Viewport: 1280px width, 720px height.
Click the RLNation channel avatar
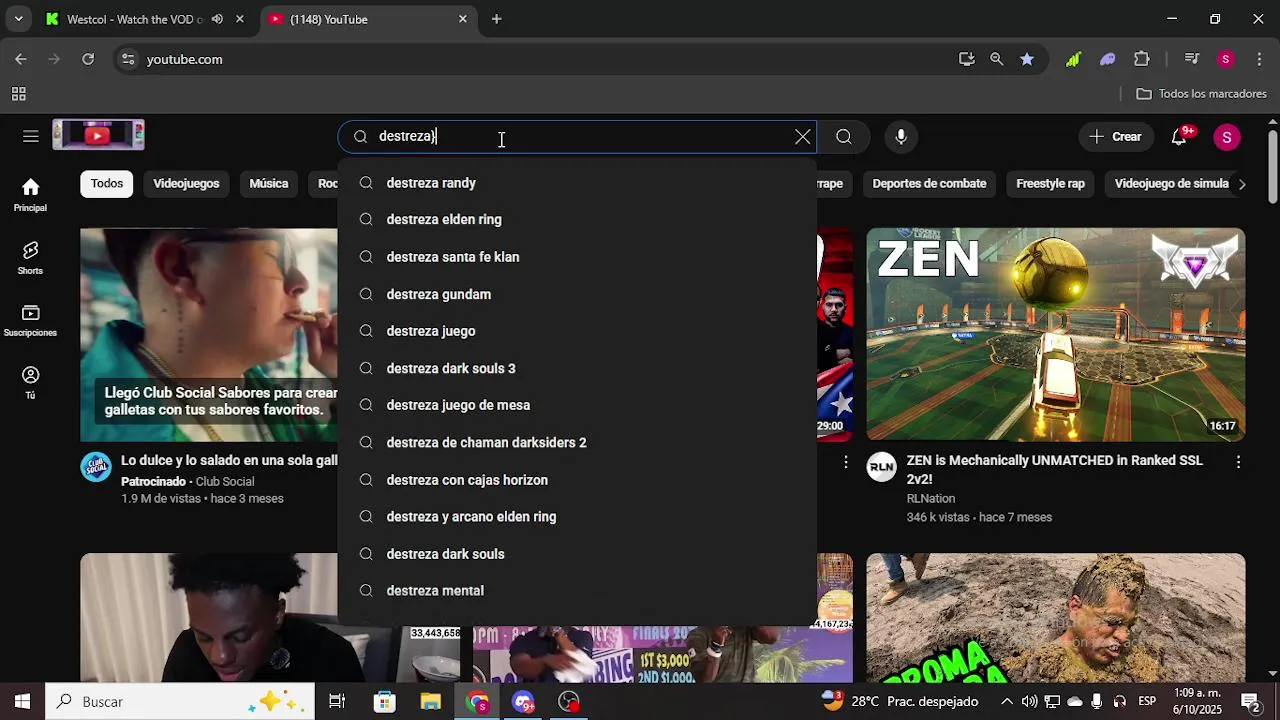click(882, 467)
